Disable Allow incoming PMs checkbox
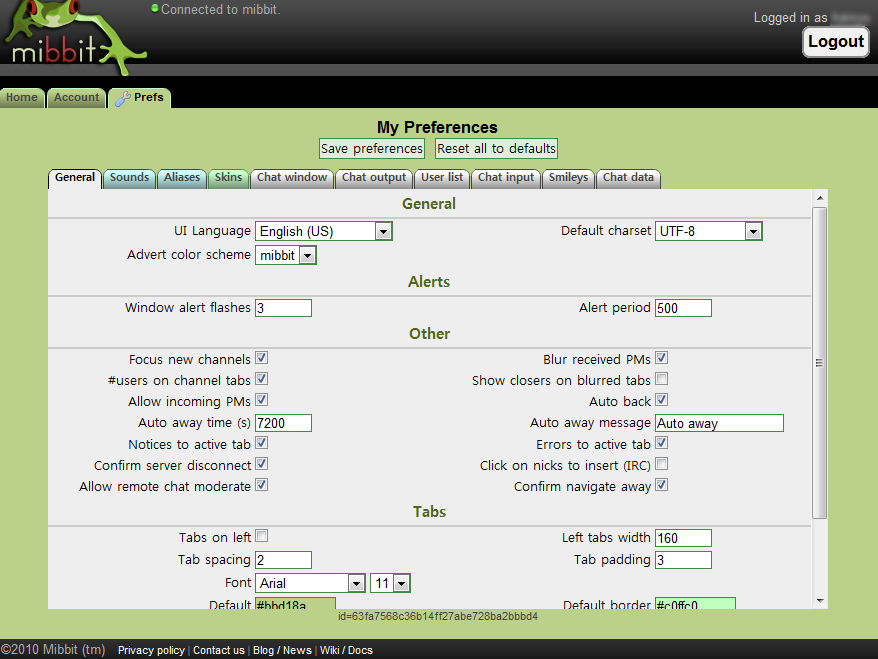 [x=261, y=400]
